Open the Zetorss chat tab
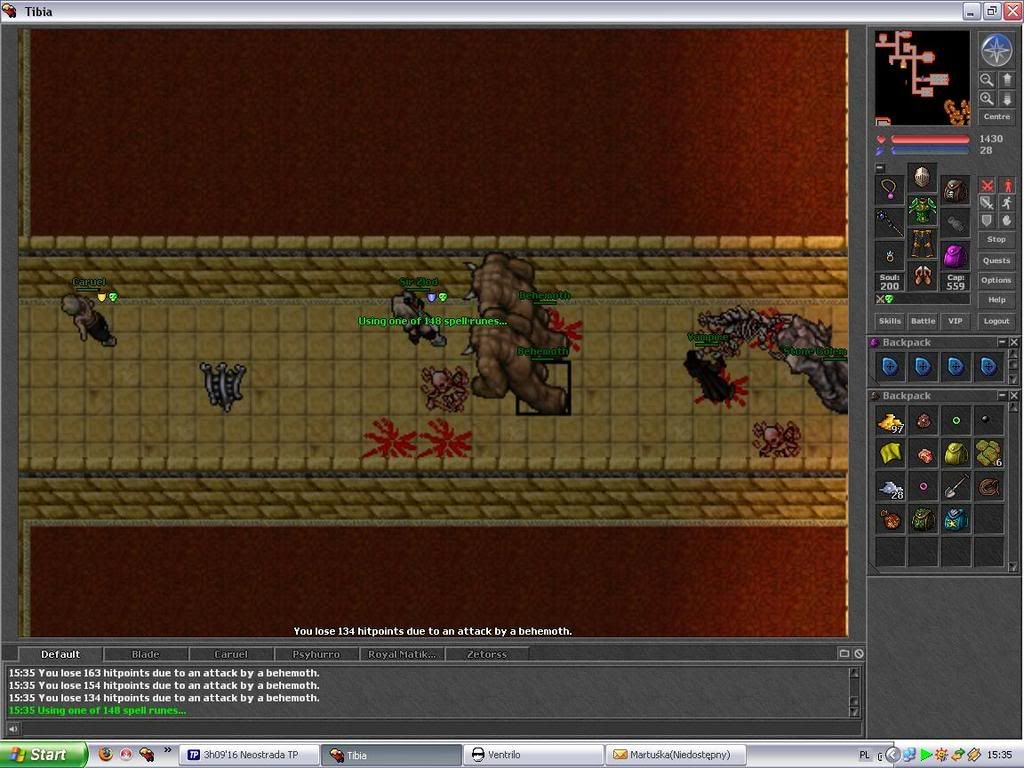This screenshot has width=1024, height=768. coord(487,654)
